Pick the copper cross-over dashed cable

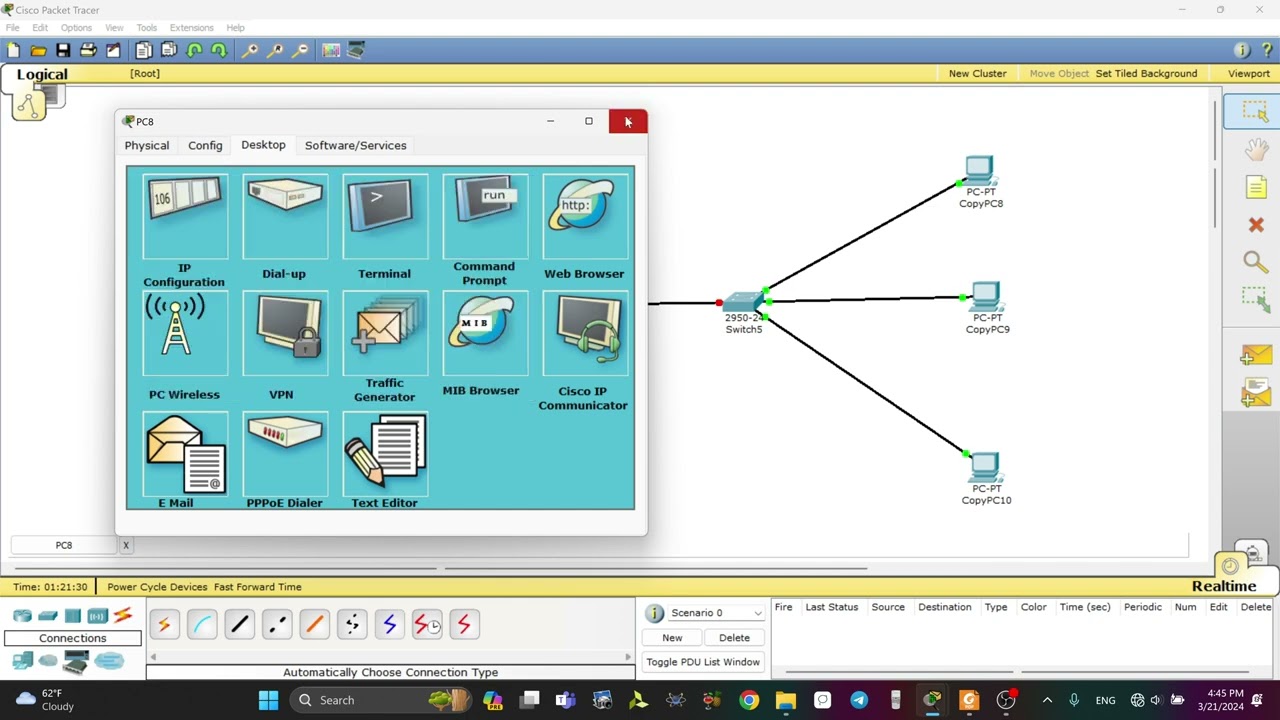277,625
